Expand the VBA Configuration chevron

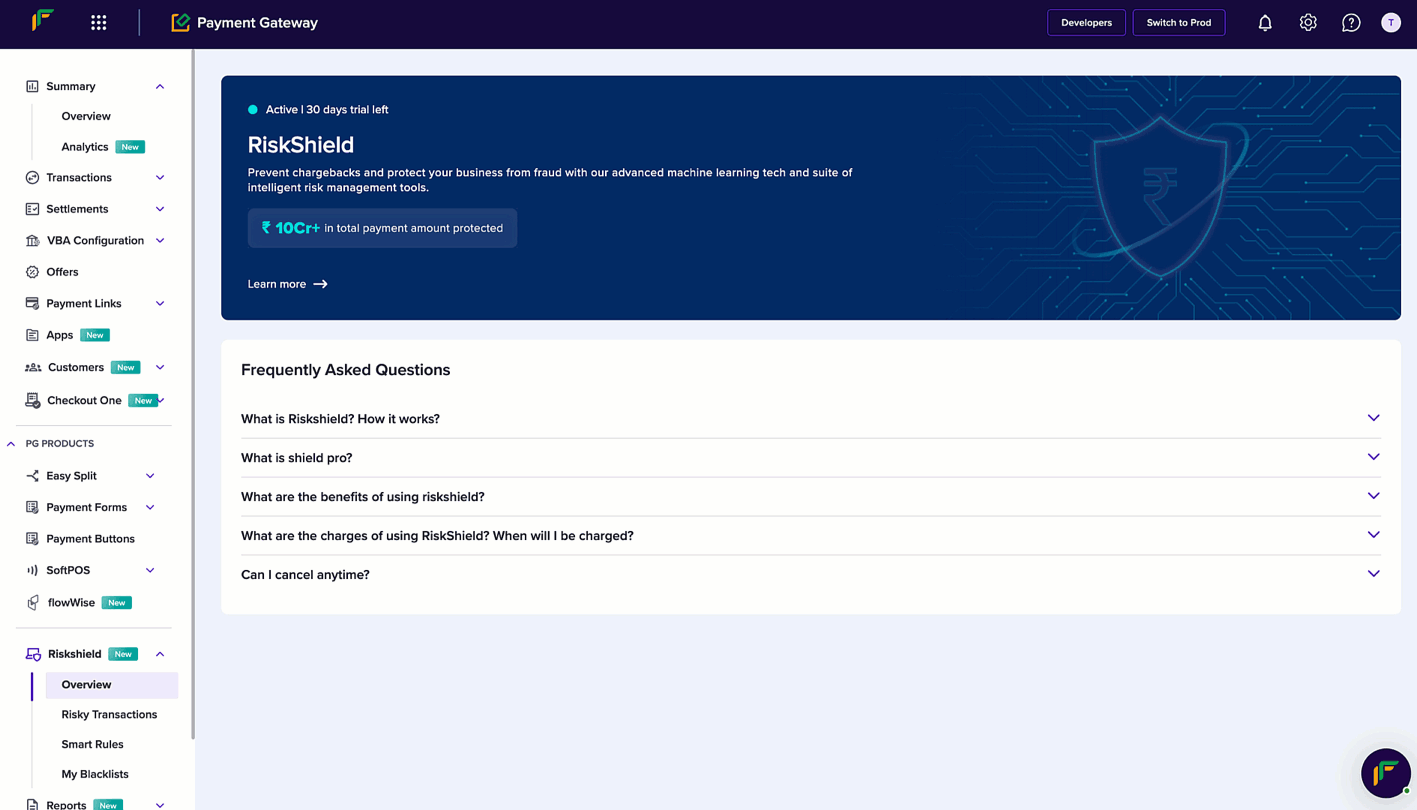(x=160, y=240)
